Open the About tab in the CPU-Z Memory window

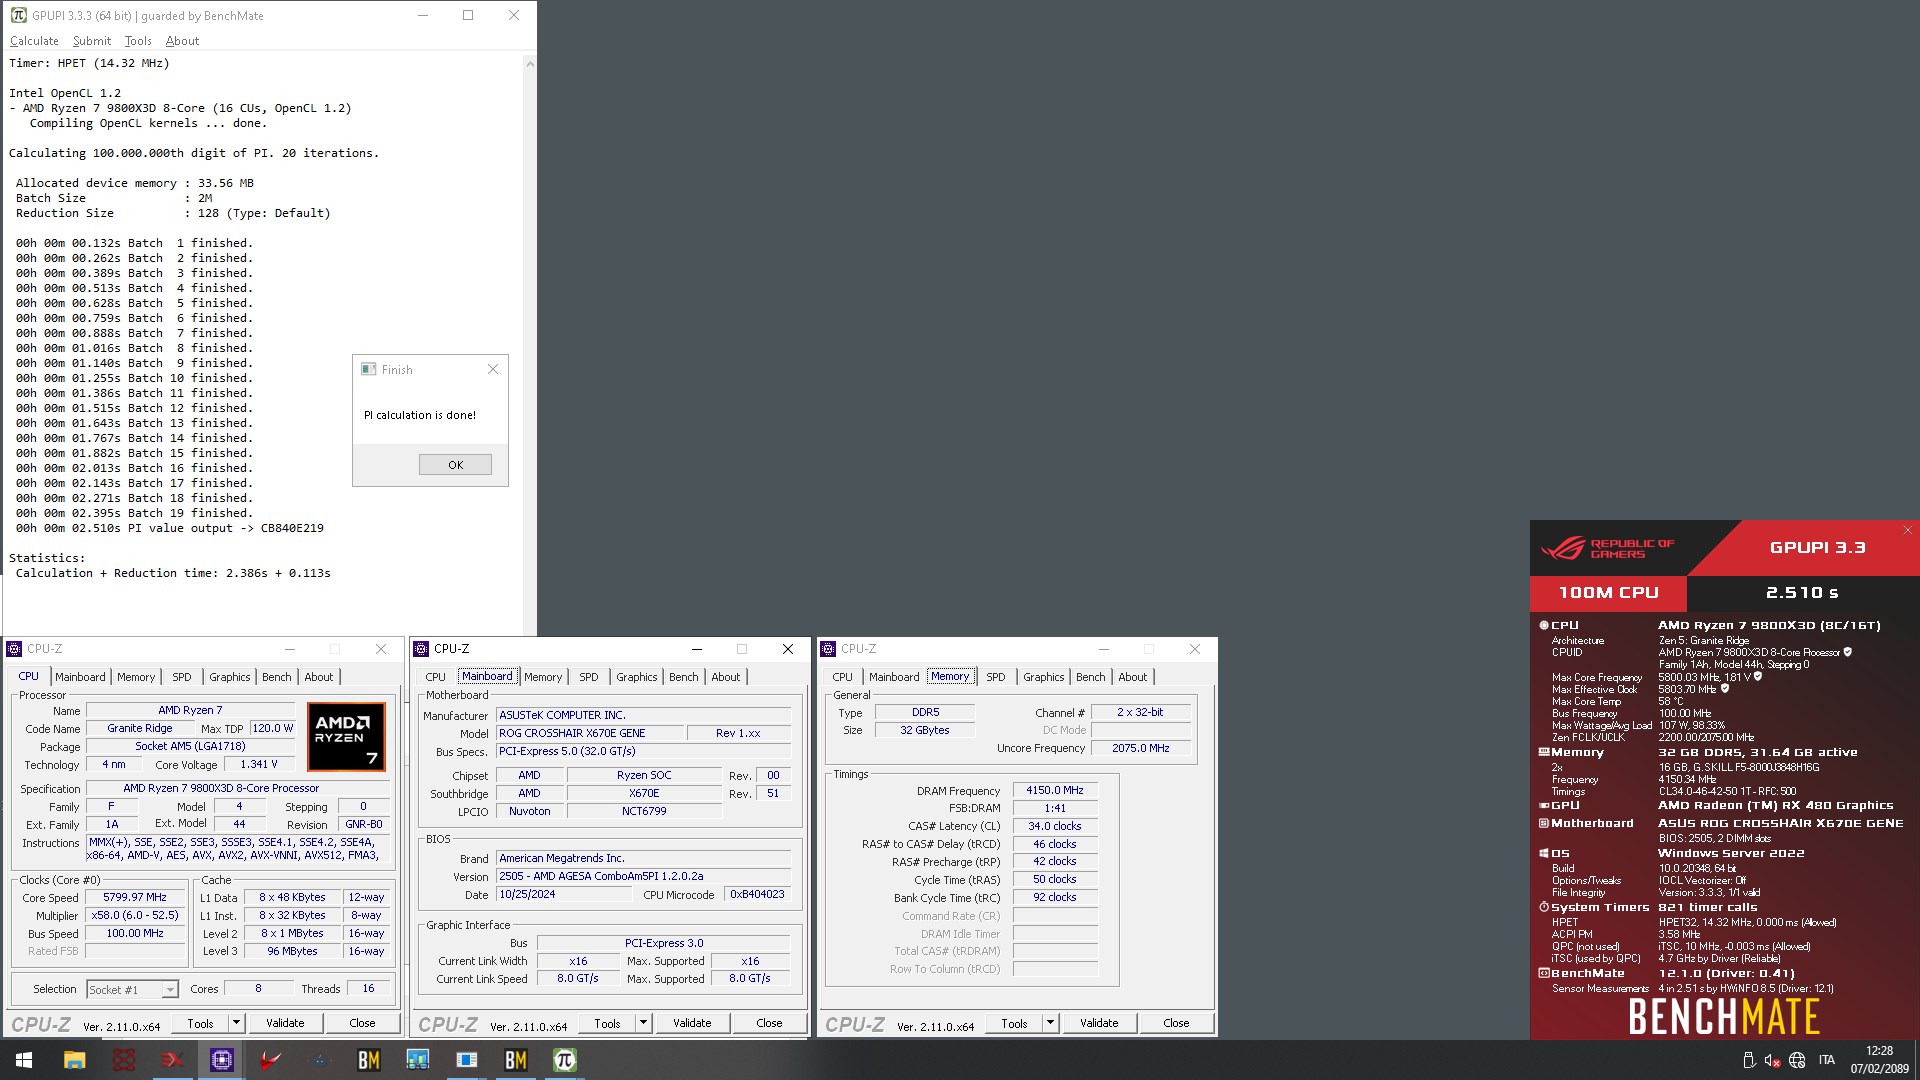pos(1132,677)
